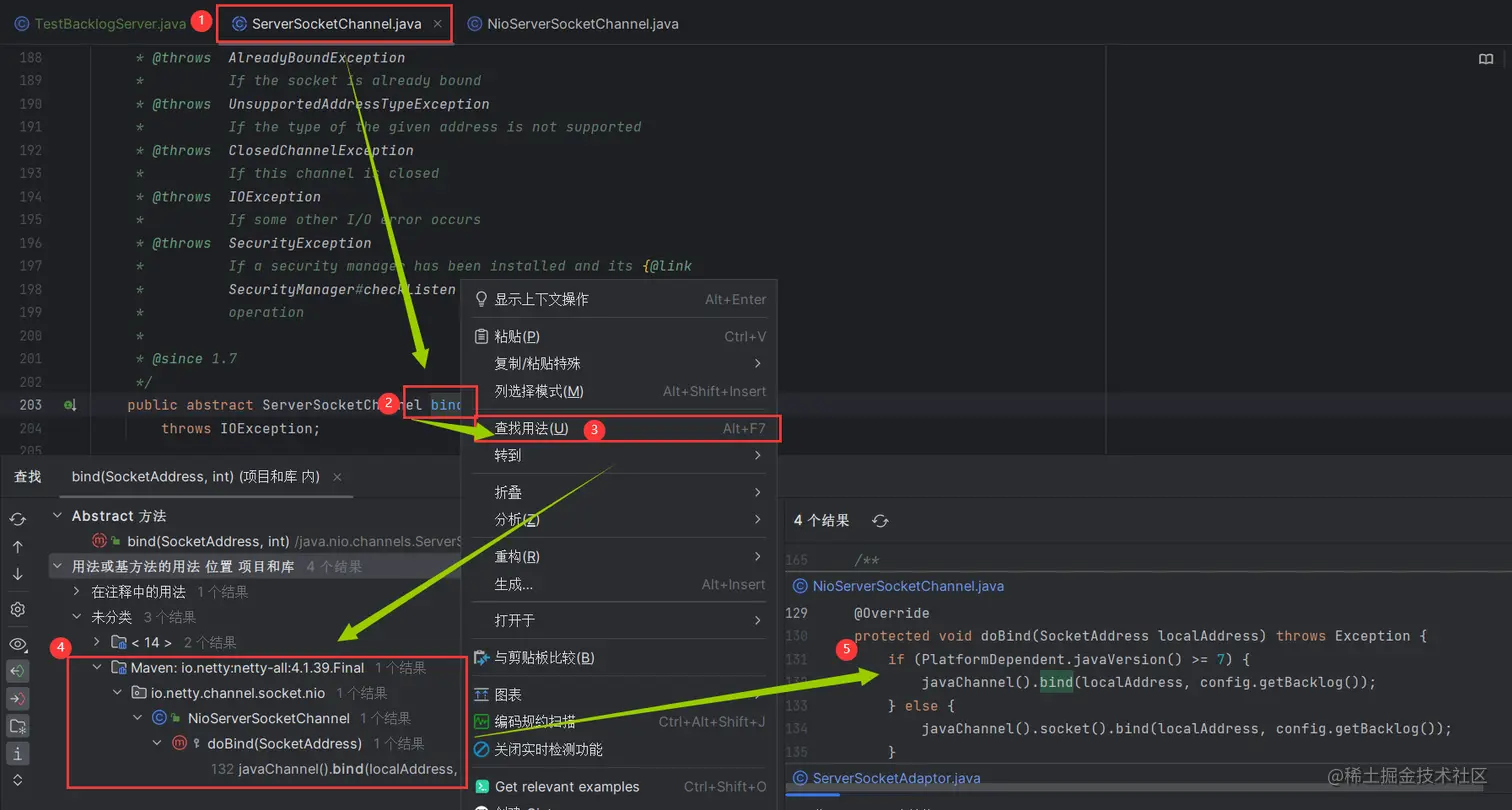Open the 重构(R) submenu

tap(620, 557)
